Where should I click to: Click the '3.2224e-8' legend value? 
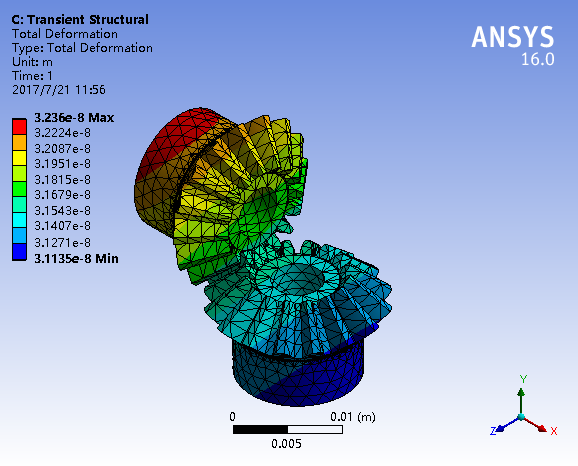tap(62, 133)
